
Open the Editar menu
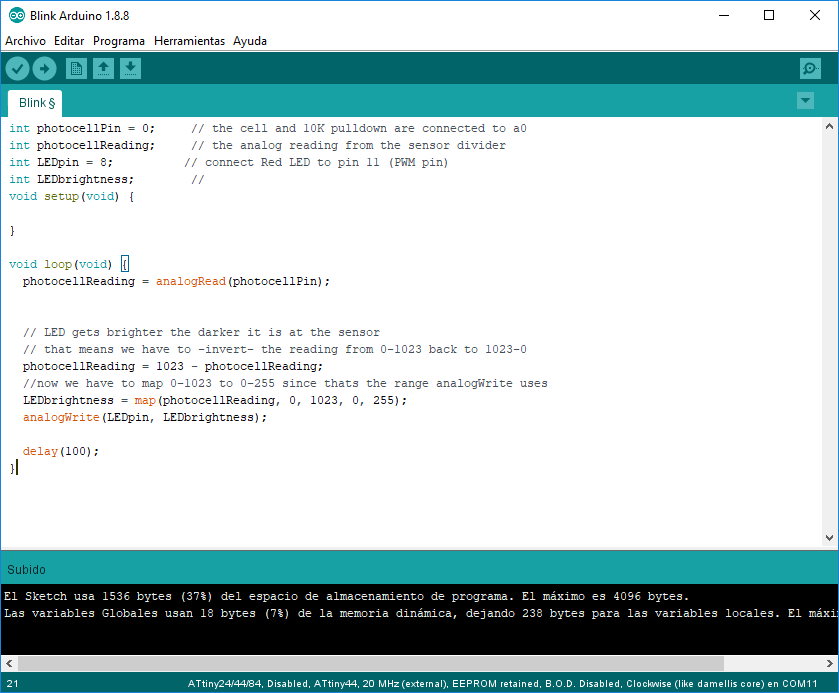[69, 41]
